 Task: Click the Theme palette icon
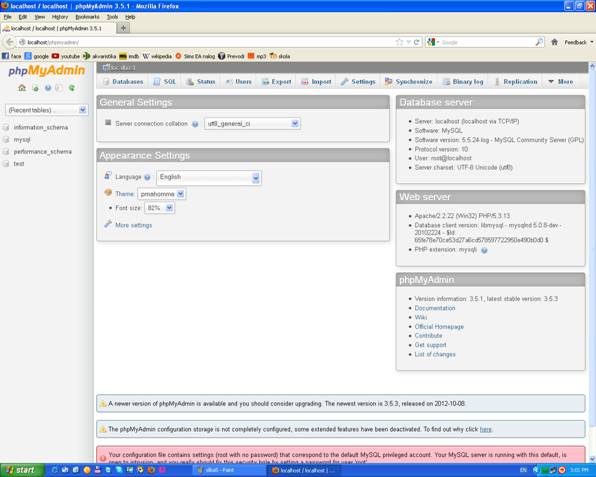(108, 193)
